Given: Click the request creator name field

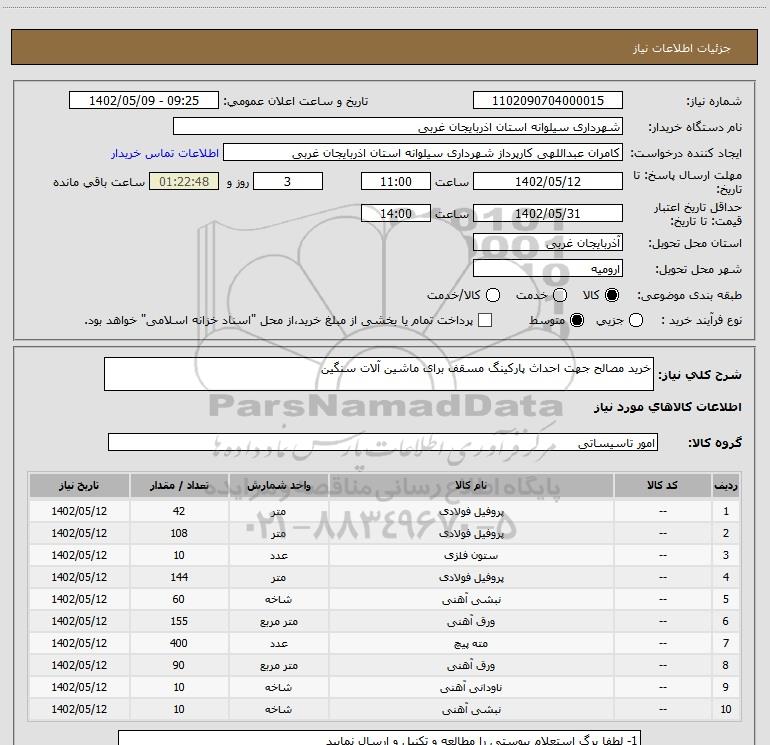Looking at the screenshot, I should (x=423, y=153).
